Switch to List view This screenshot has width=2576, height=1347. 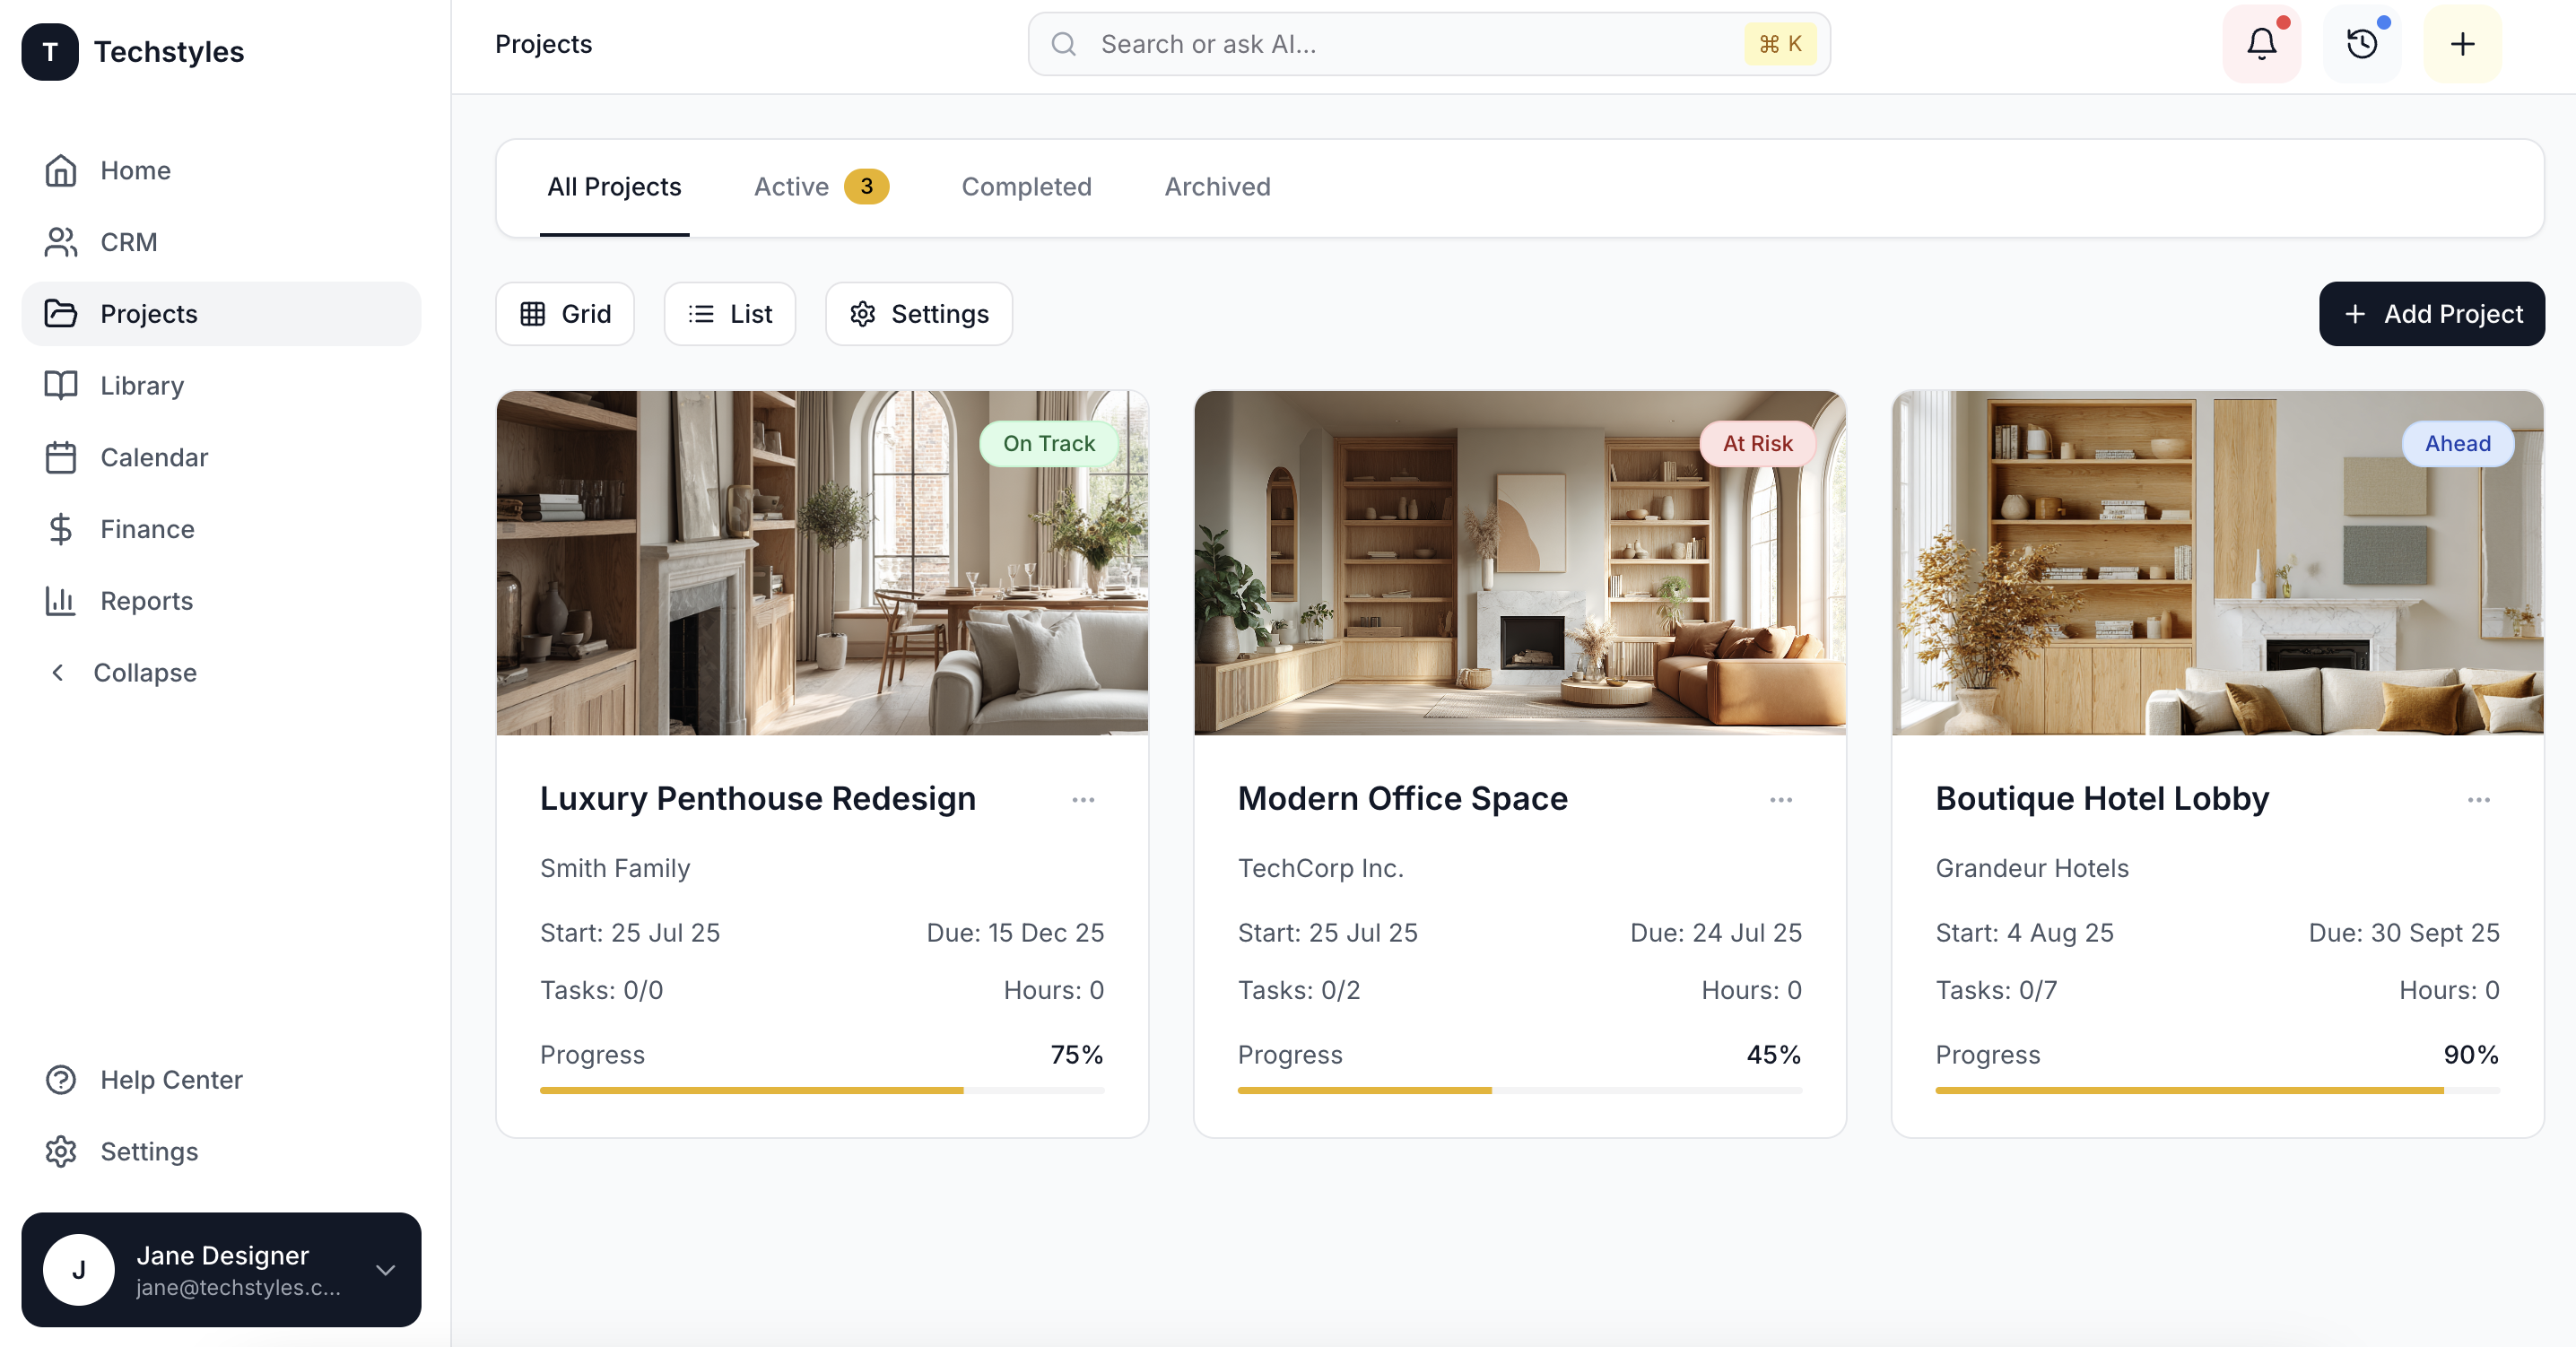coord(730,314)
